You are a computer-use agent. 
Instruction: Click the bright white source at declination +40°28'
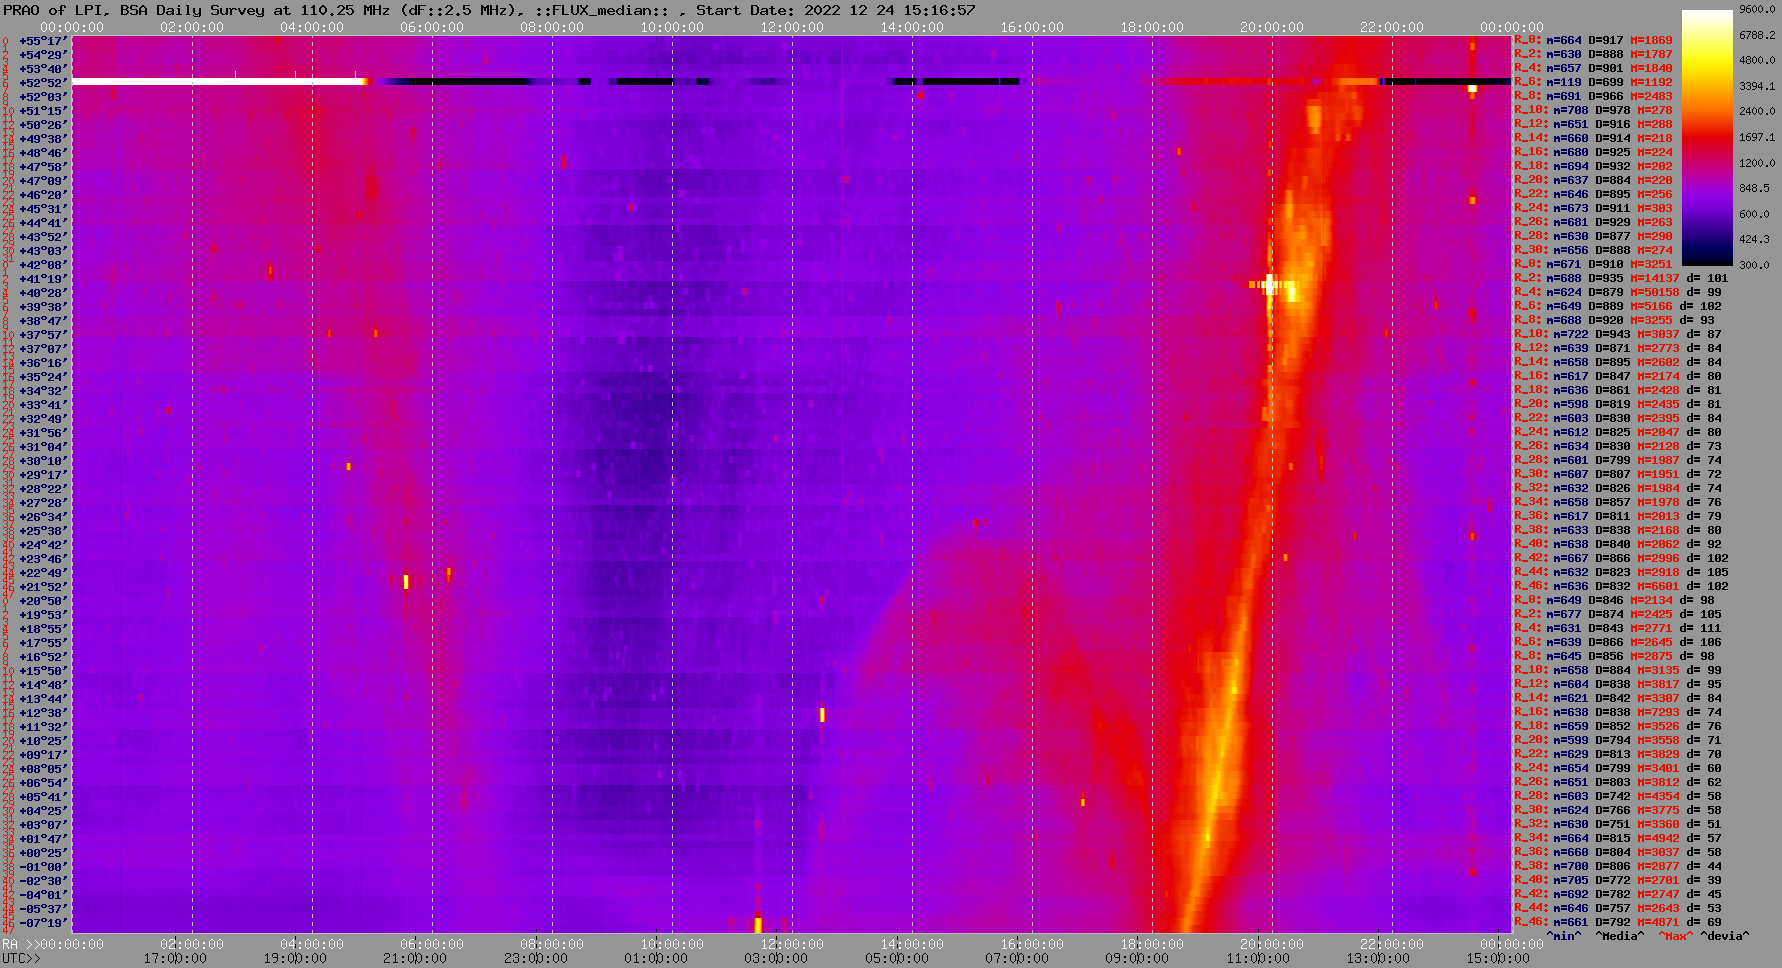click(x=1271, y=285)
